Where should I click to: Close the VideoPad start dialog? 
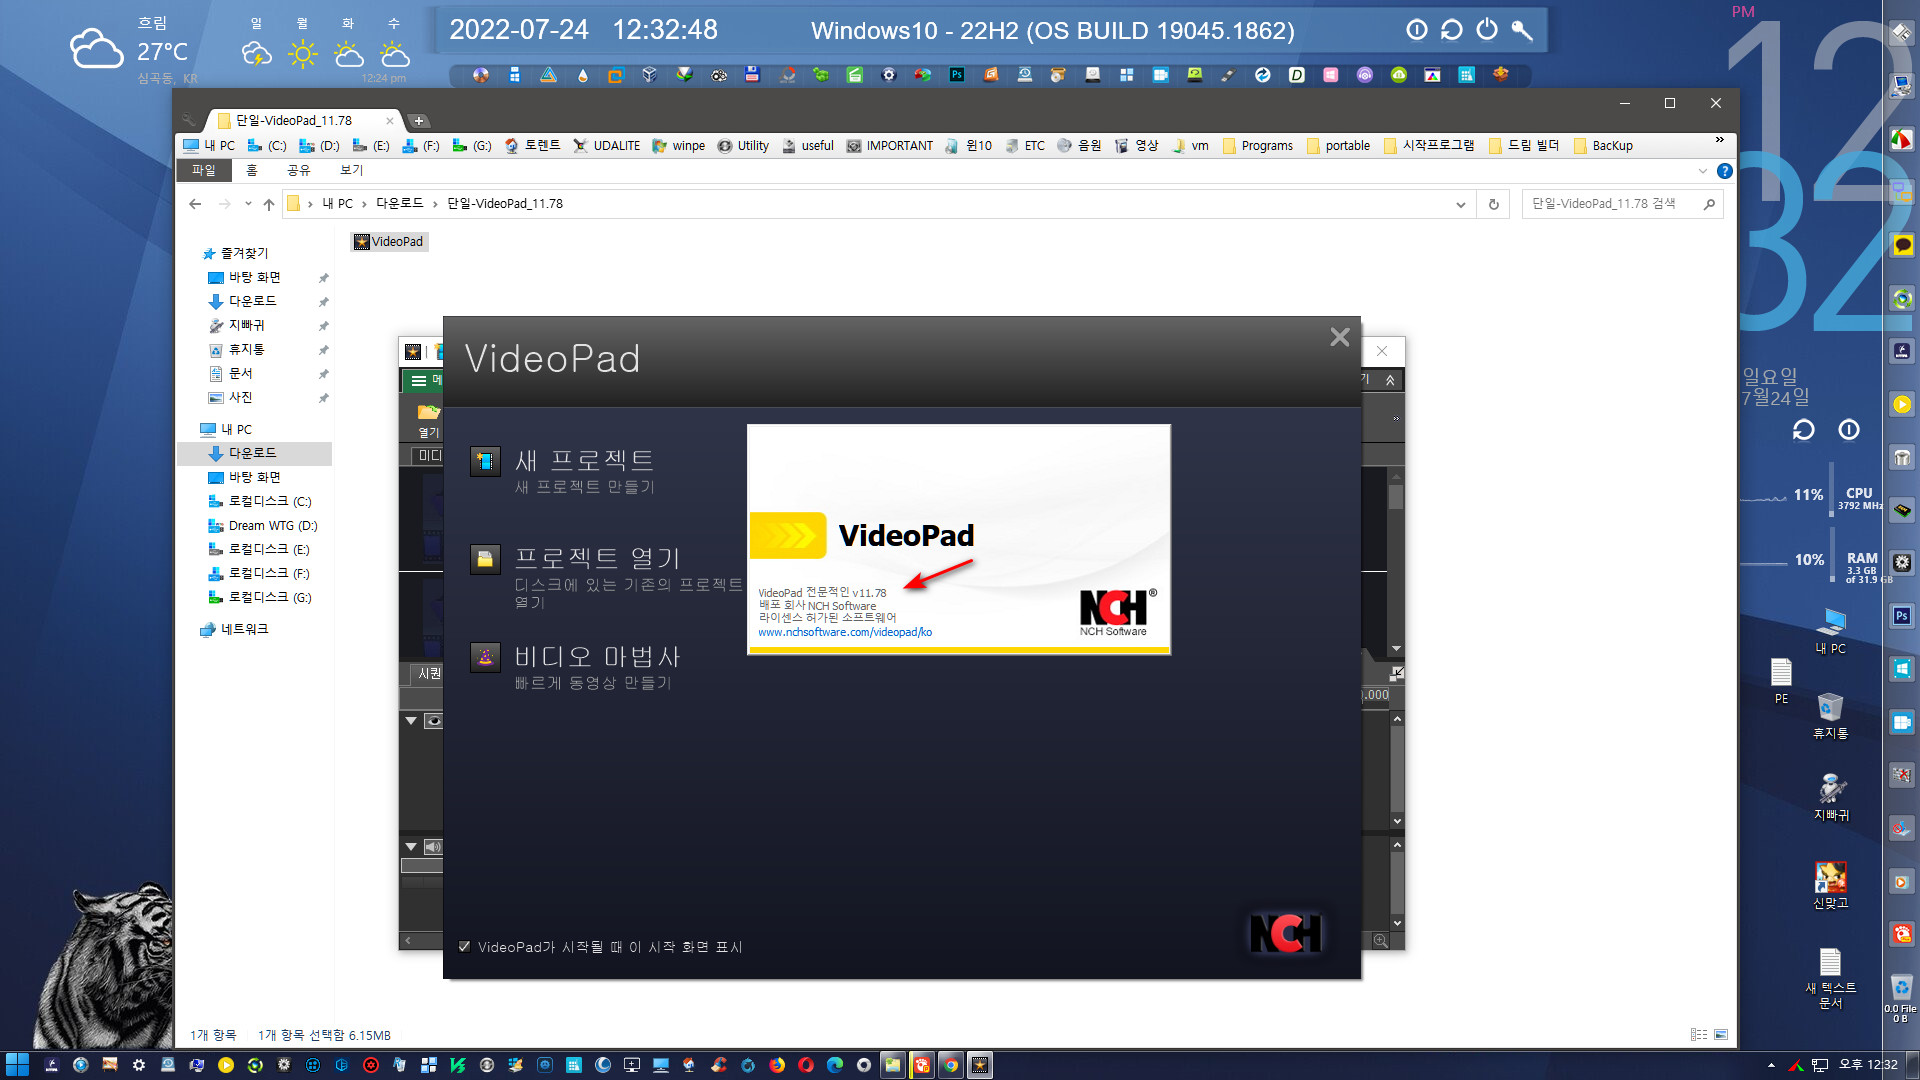click(1340, 337)
